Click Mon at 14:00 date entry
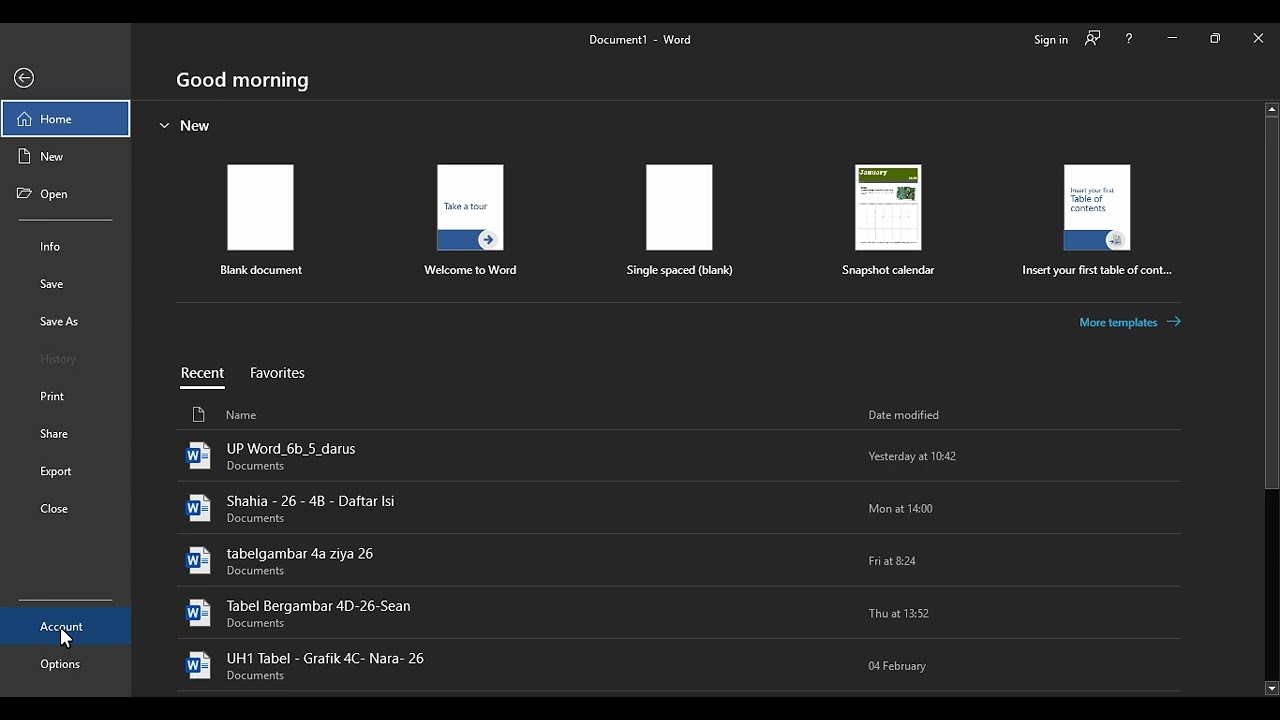The image size is (1280, 720). point(900,508)
